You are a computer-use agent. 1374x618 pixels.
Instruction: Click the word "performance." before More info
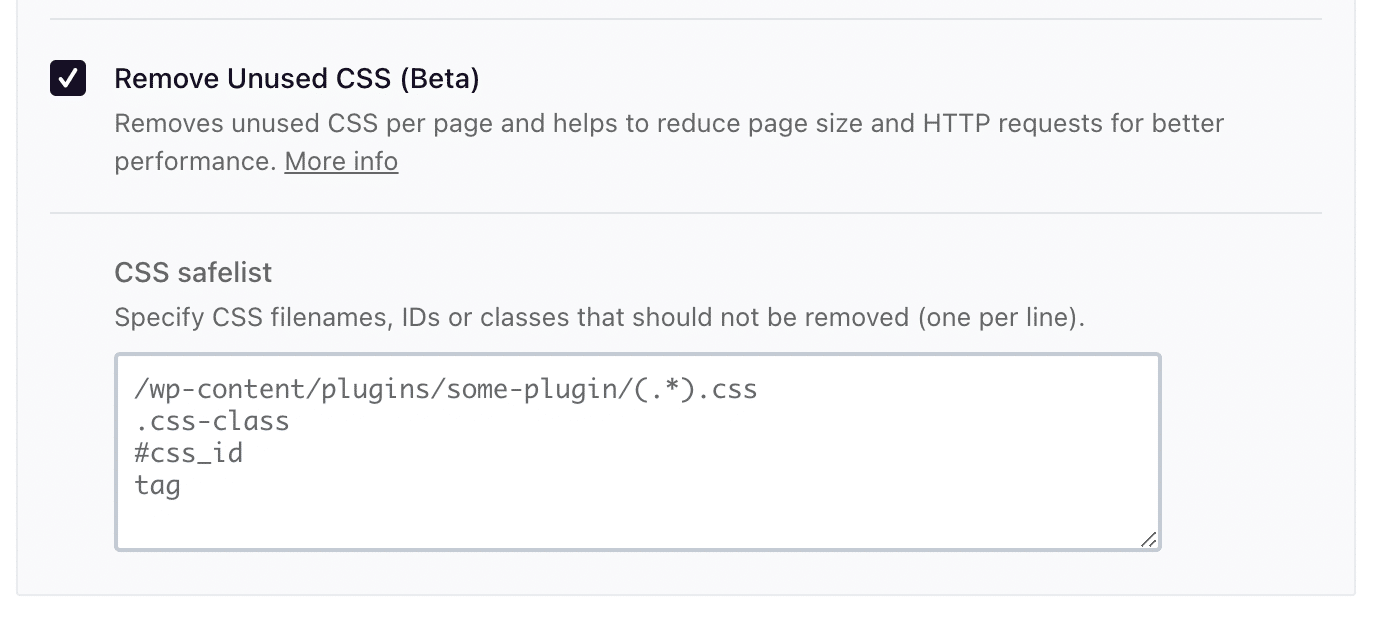[x=195, y=161]
